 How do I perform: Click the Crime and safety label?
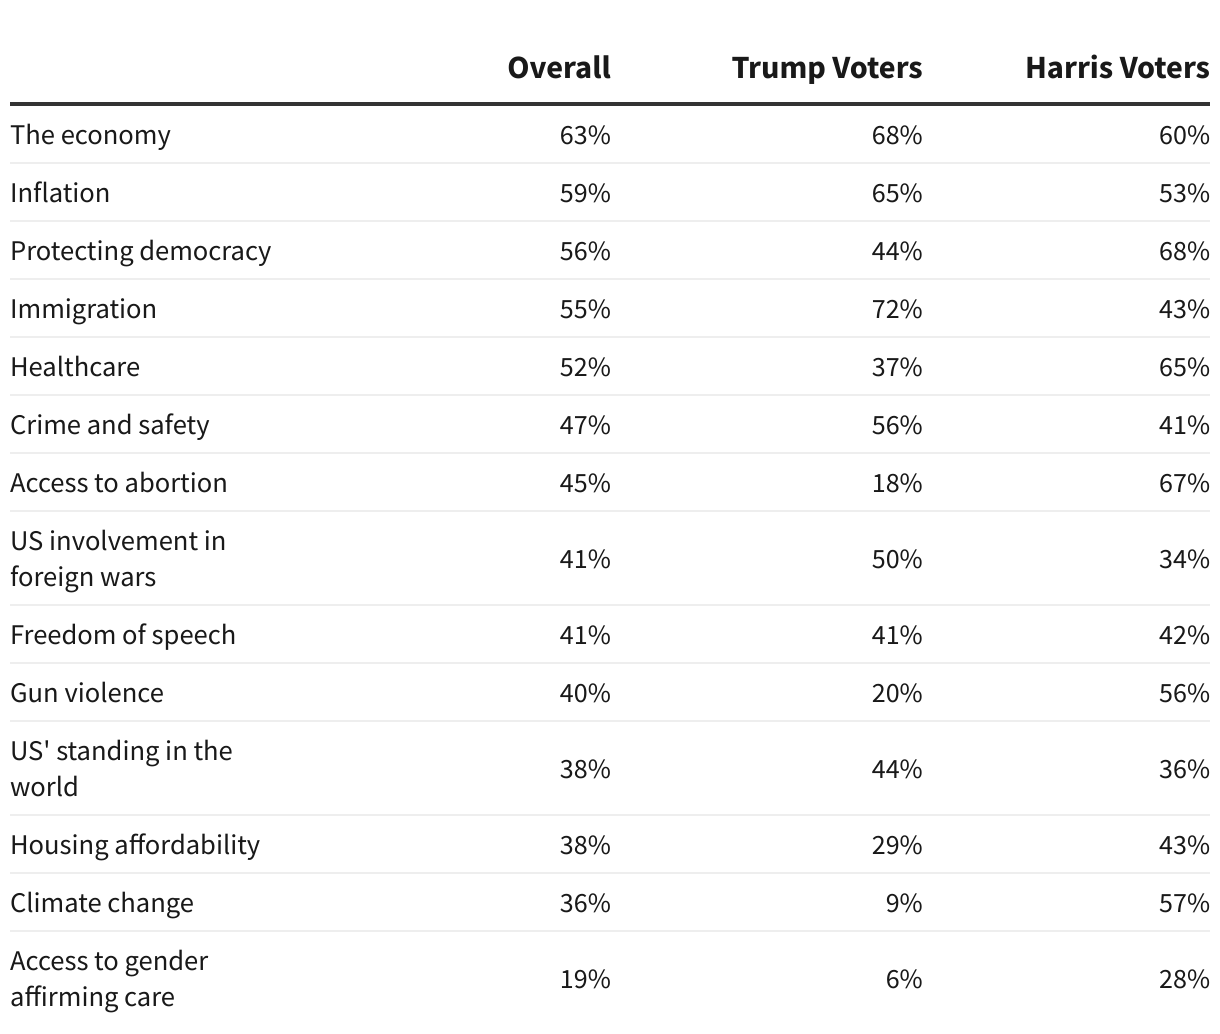pos(110,425)
